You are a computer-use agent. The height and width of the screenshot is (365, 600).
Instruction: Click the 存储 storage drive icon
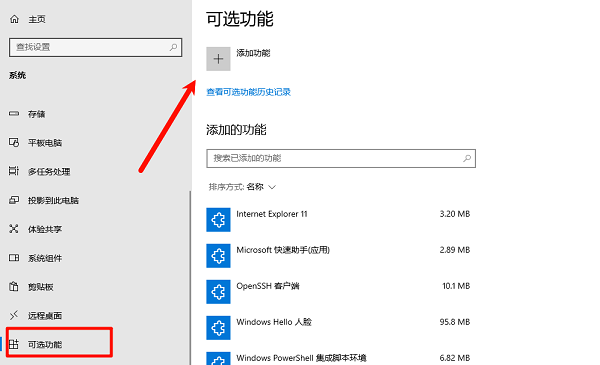pyautogui.click(x=14, y=114)
